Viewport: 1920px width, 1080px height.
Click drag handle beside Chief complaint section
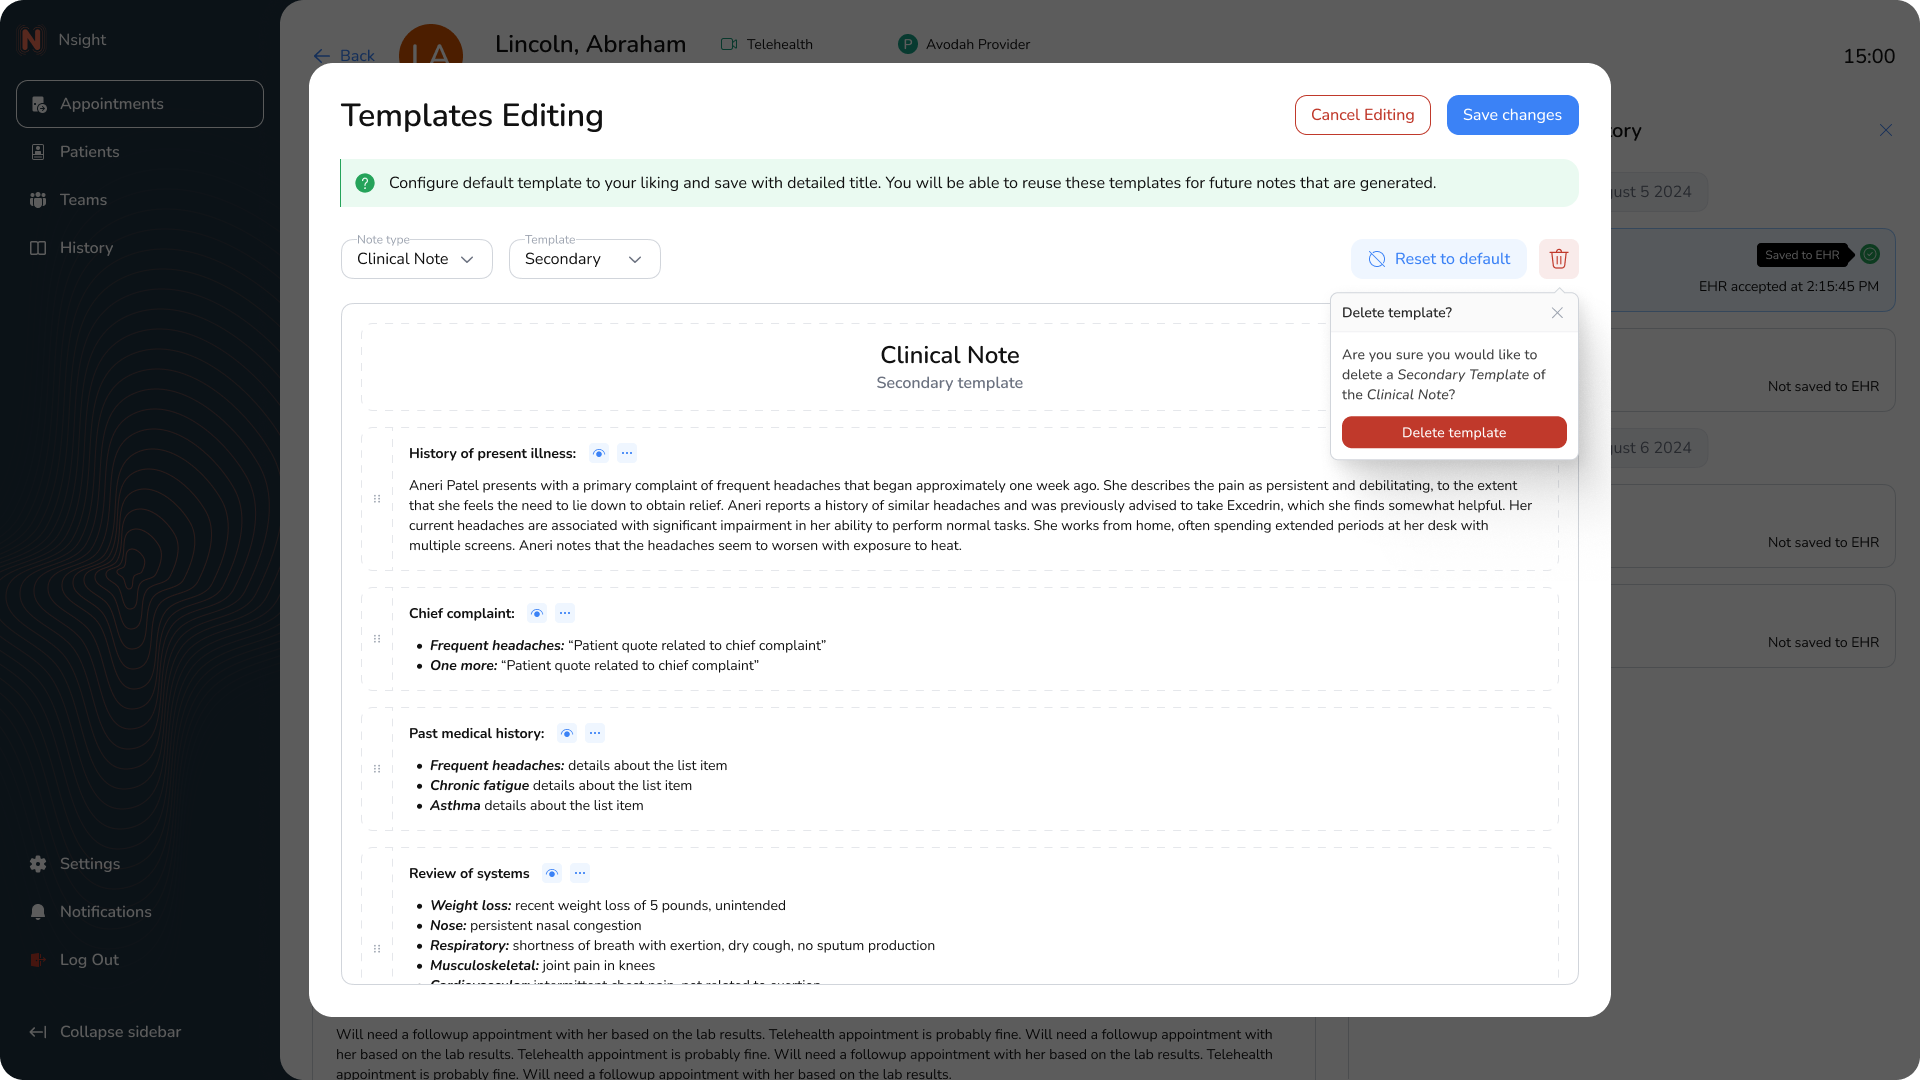[377, 639]
